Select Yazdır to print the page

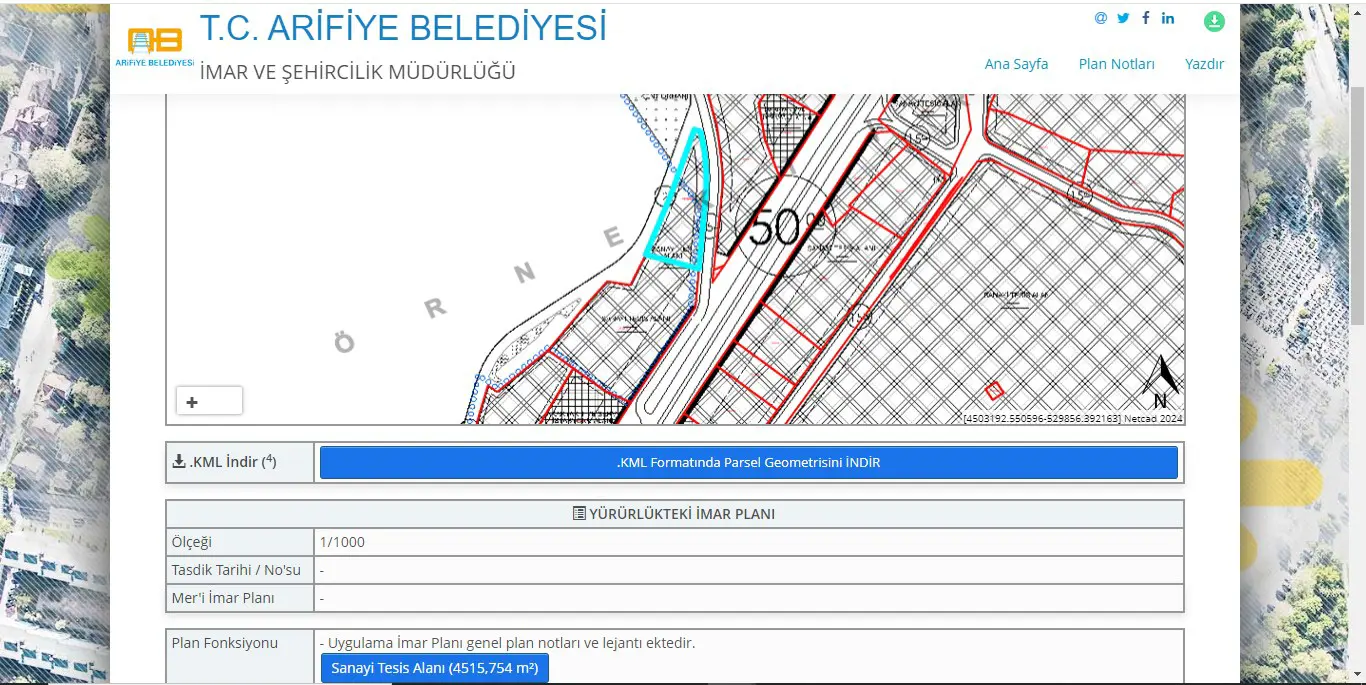point(1204,64)
